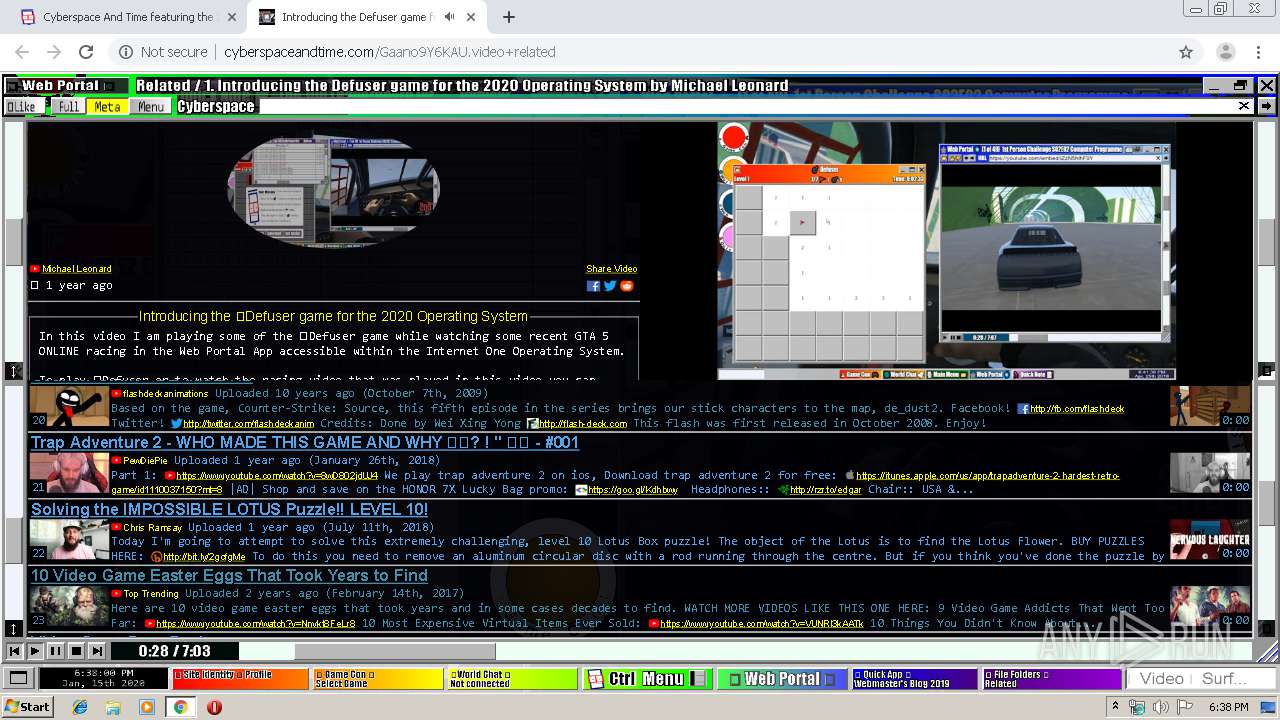
Task: Open the Opera icon in taskbar
Action: (x=214, y=707)
